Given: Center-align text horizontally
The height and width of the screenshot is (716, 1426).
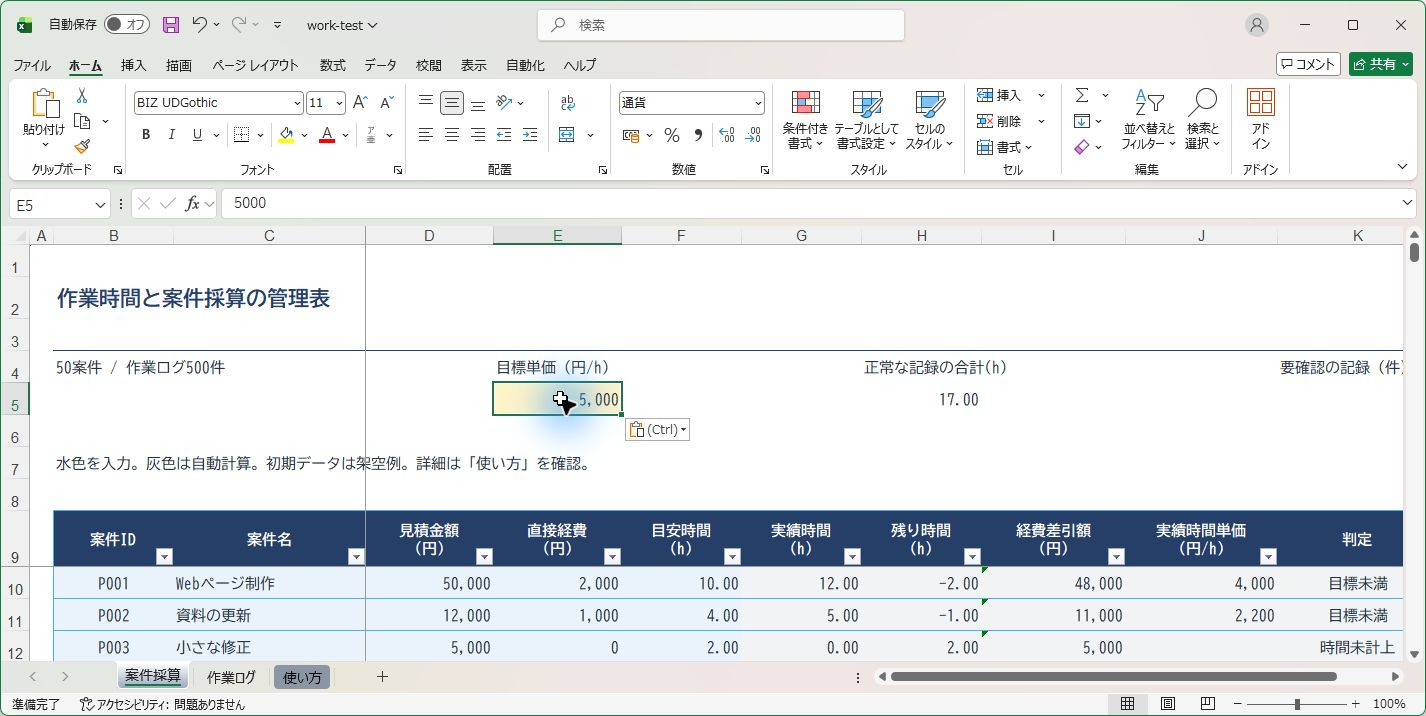Looking at the screenshot, I should 452,135.
